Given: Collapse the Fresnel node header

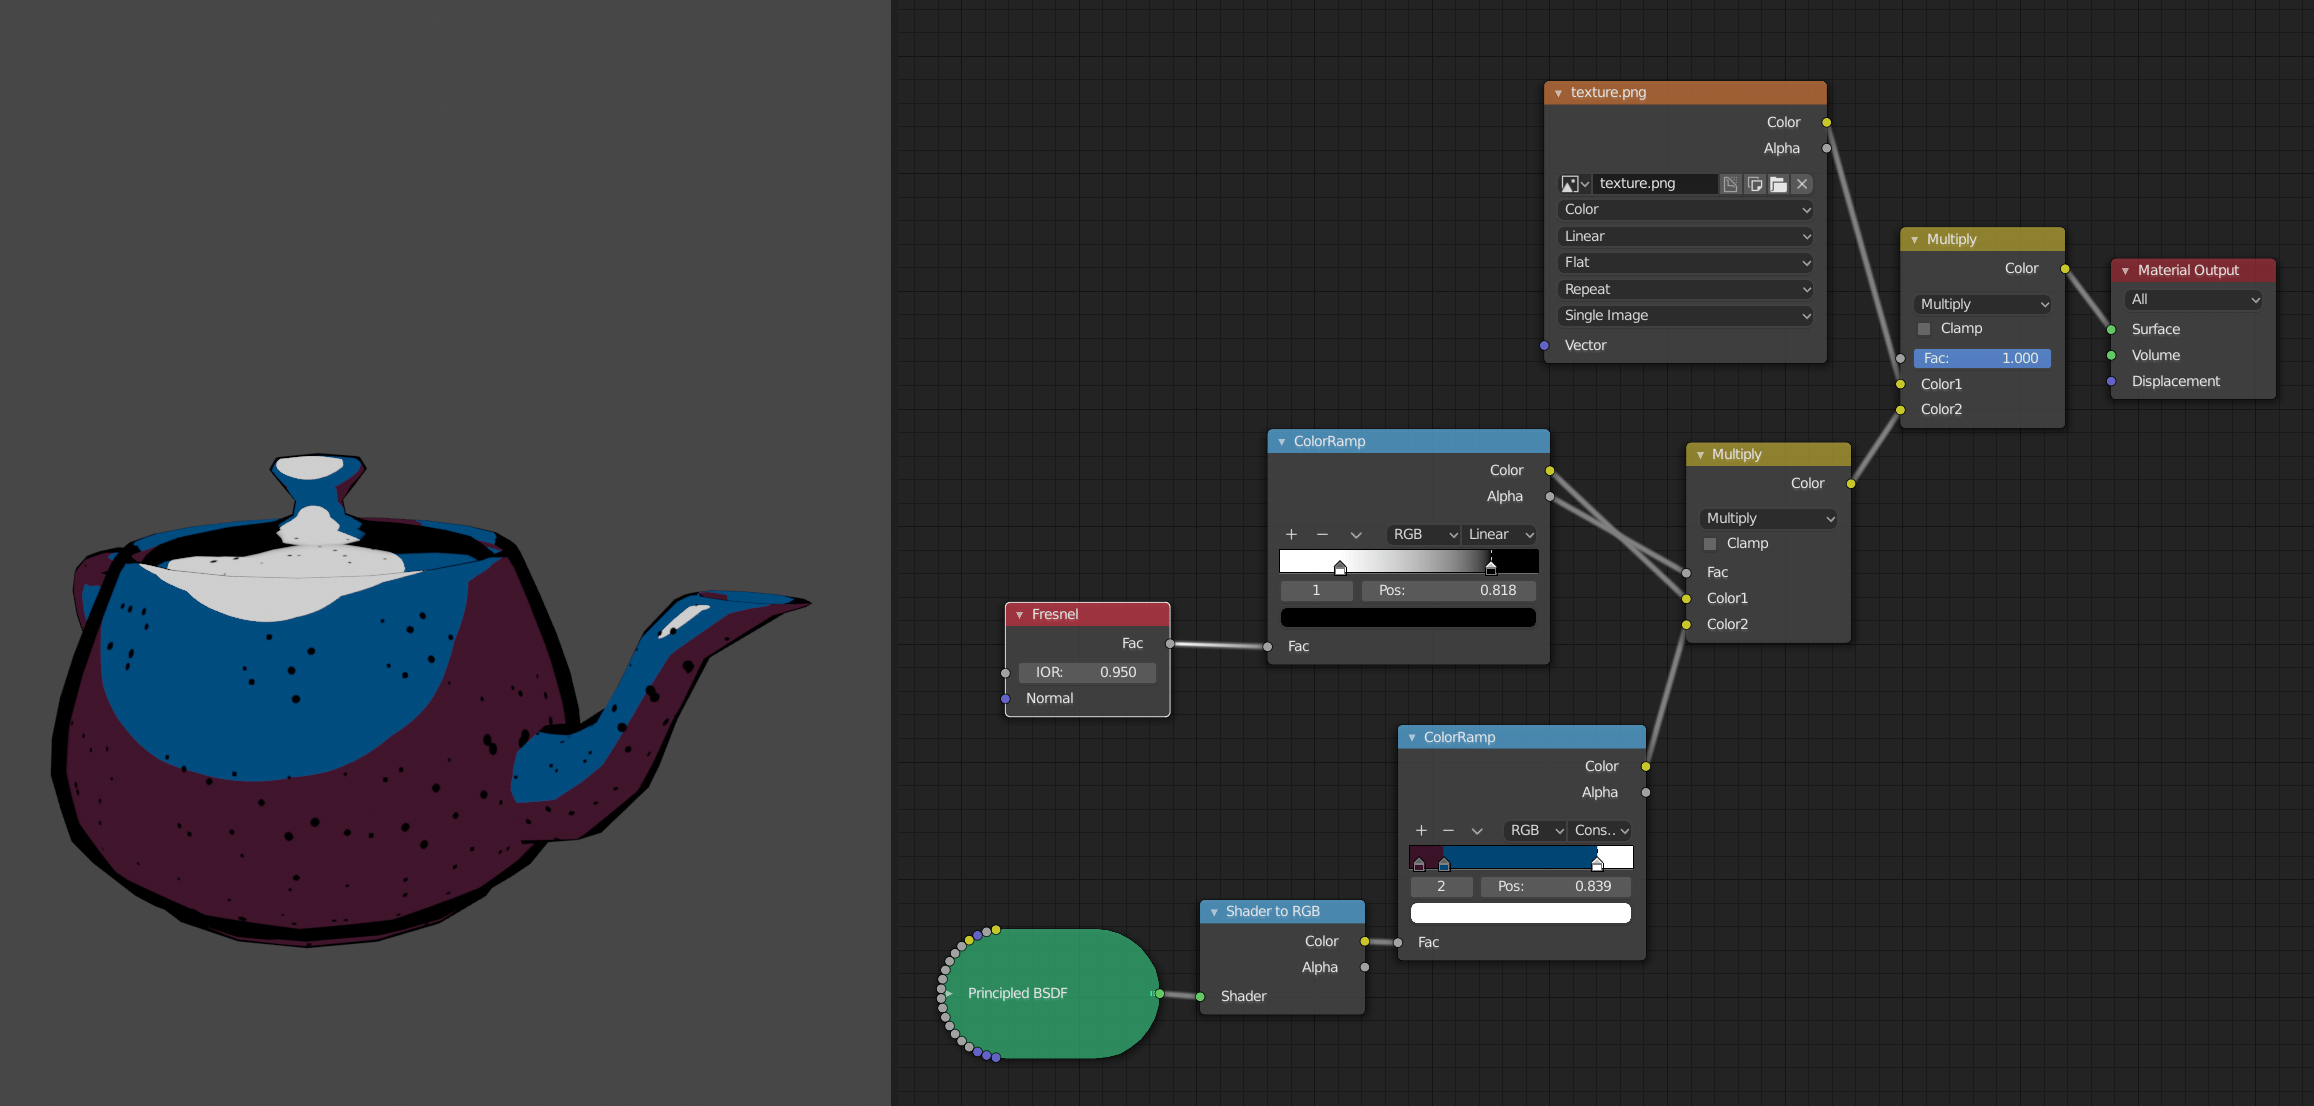Looking at the screenshot, I should click(x=1019, y=614).
